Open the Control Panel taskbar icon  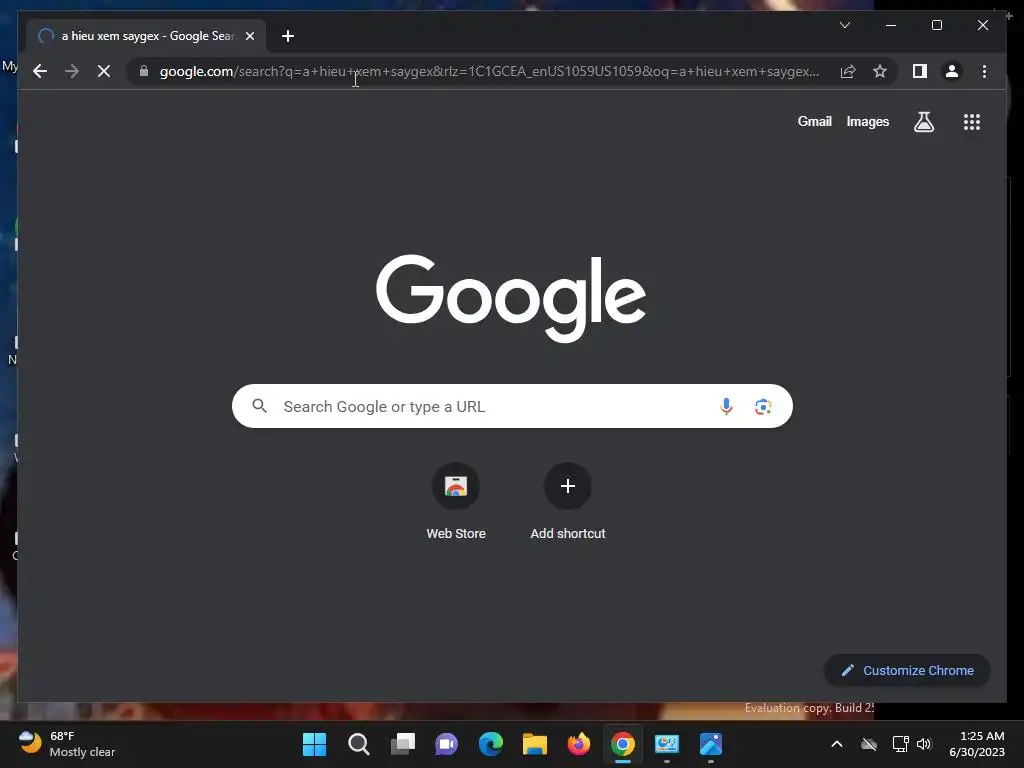(667, 744)
